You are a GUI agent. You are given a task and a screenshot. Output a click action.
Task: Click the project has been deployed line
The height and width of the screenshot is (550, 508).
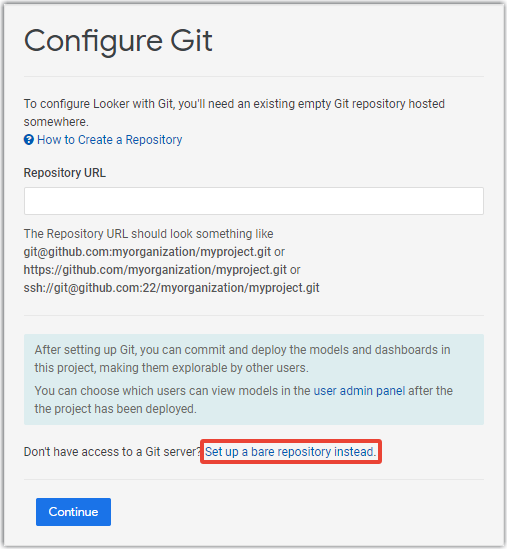click(115, 409)
